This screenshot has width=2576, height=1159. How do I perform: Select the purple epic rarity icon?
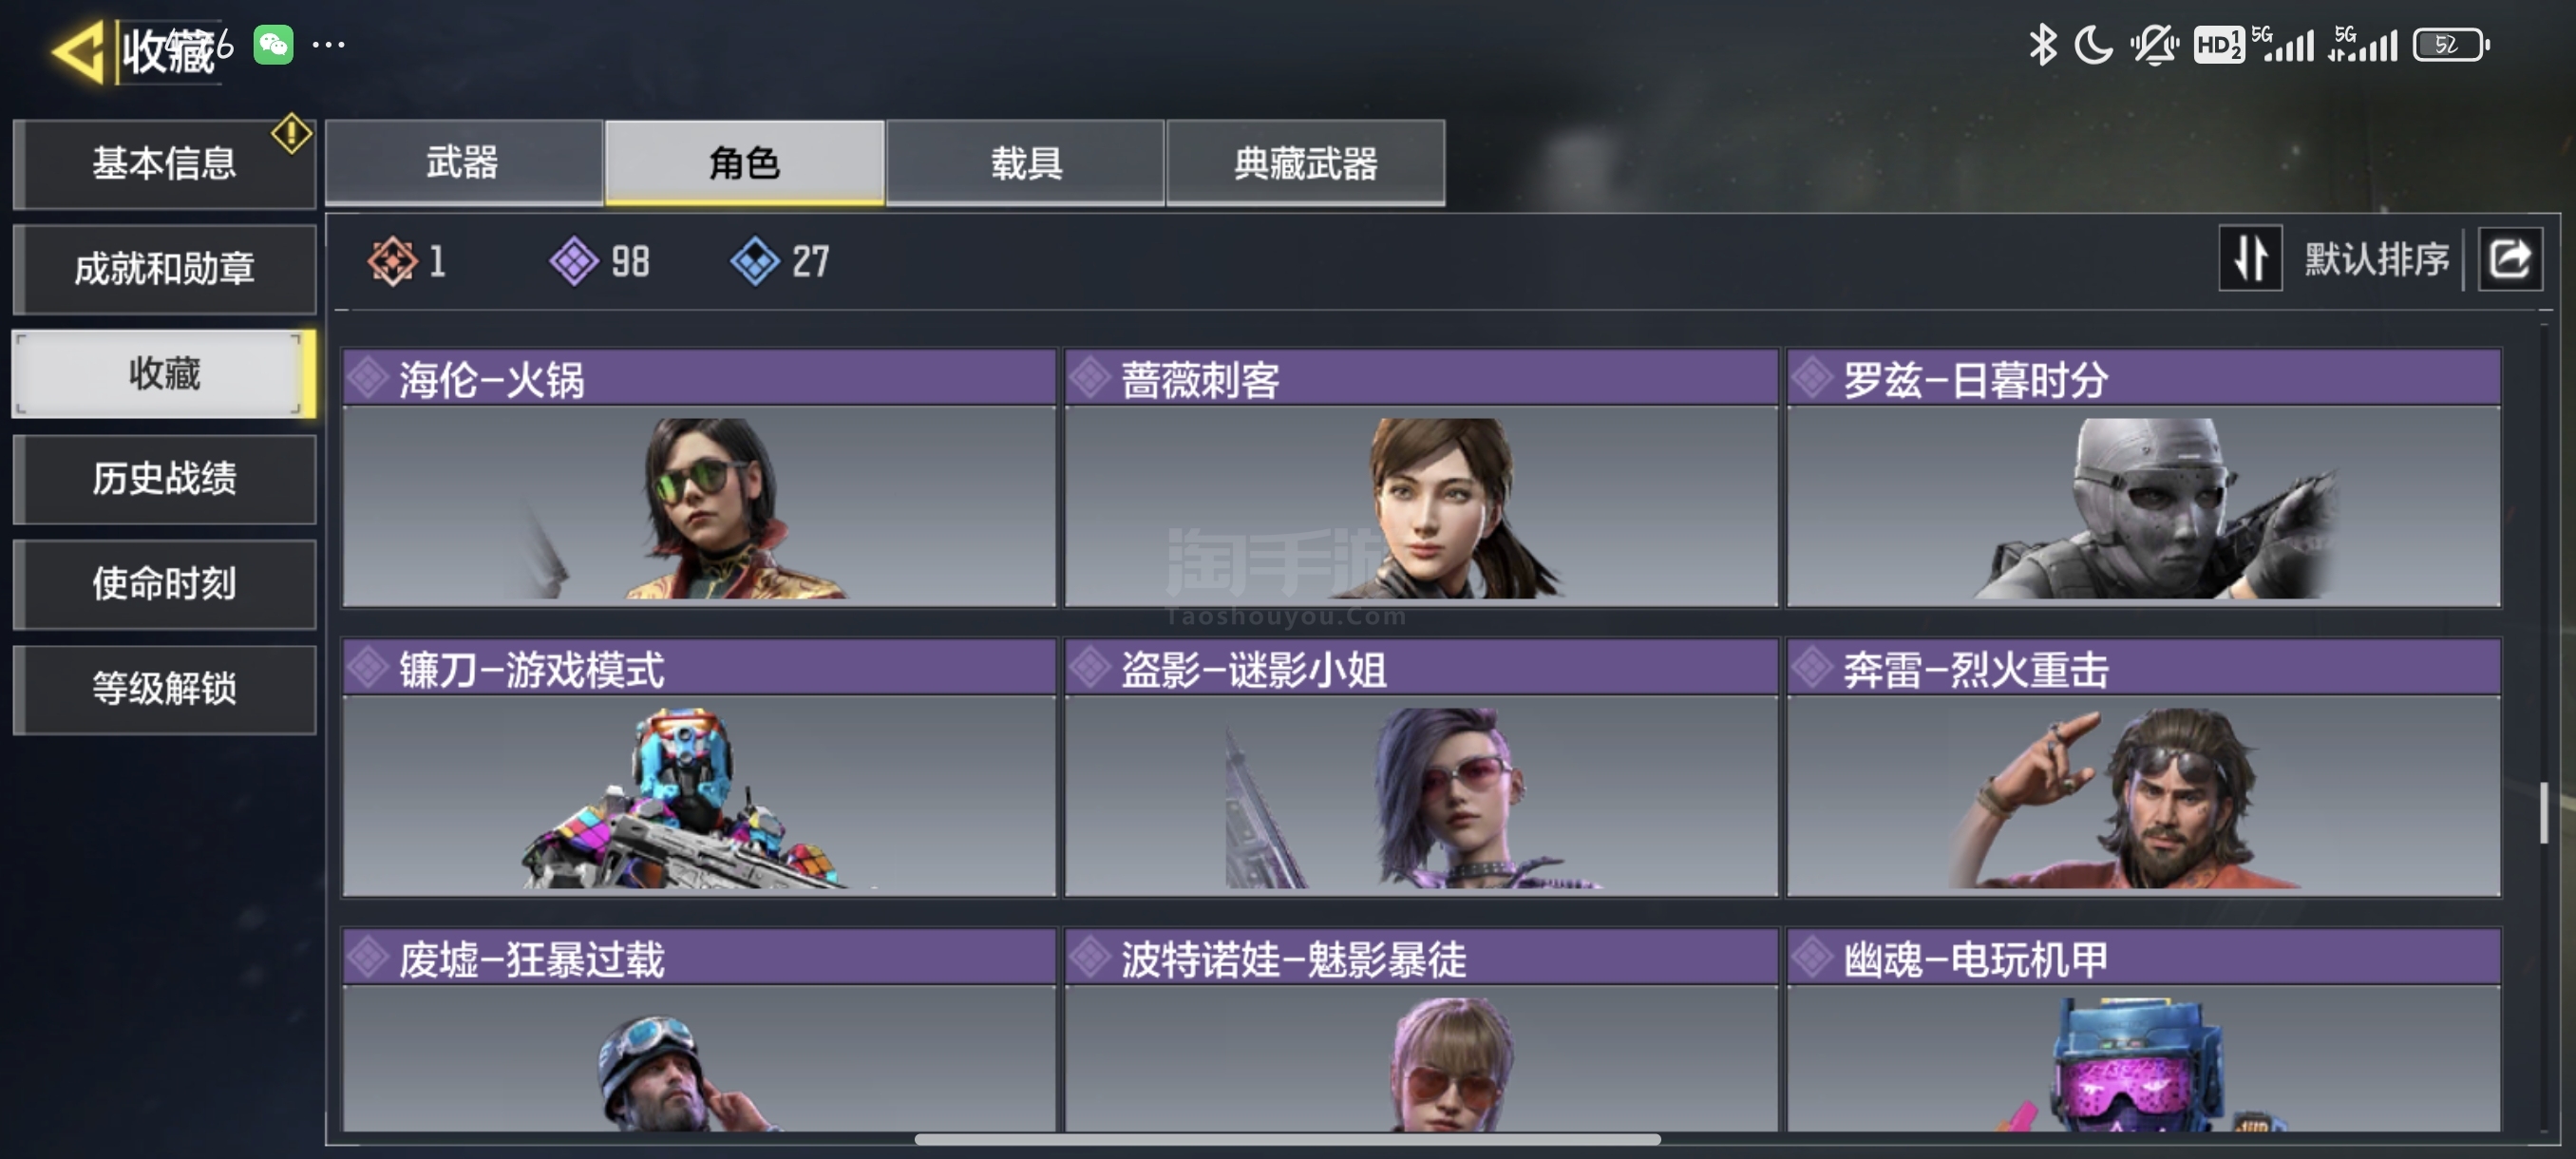[x=574, y=262]
